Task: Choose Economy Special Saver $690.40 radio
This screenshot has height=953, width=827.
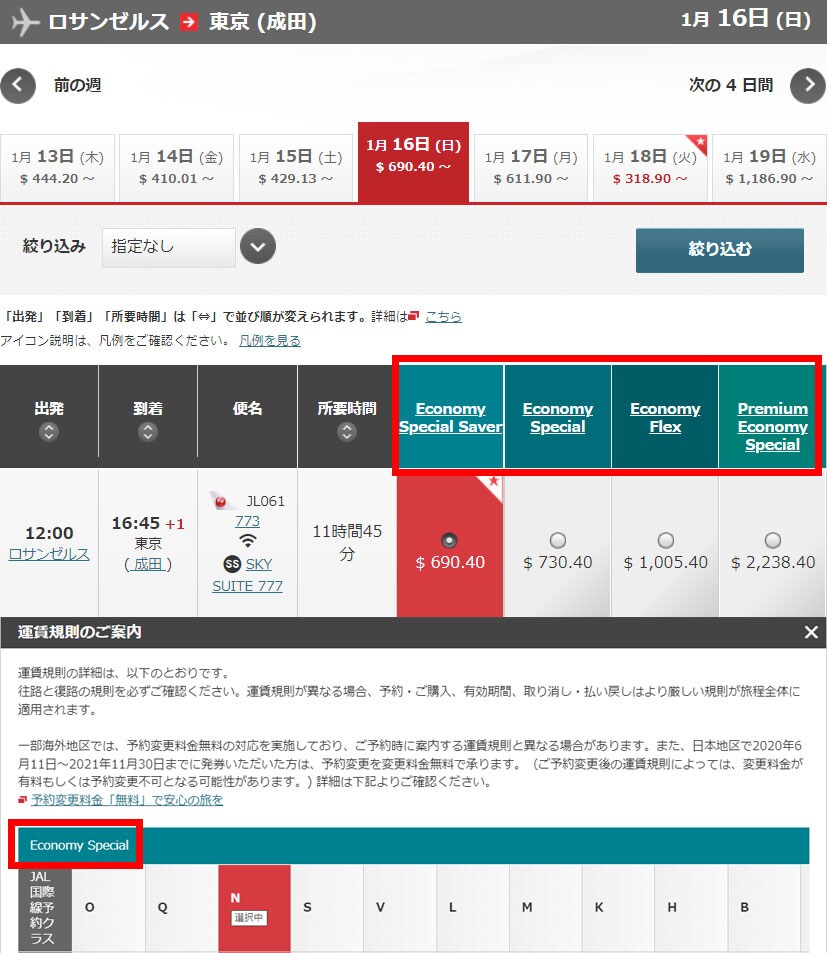Action: pyautogui.click(x=450, y=540)
